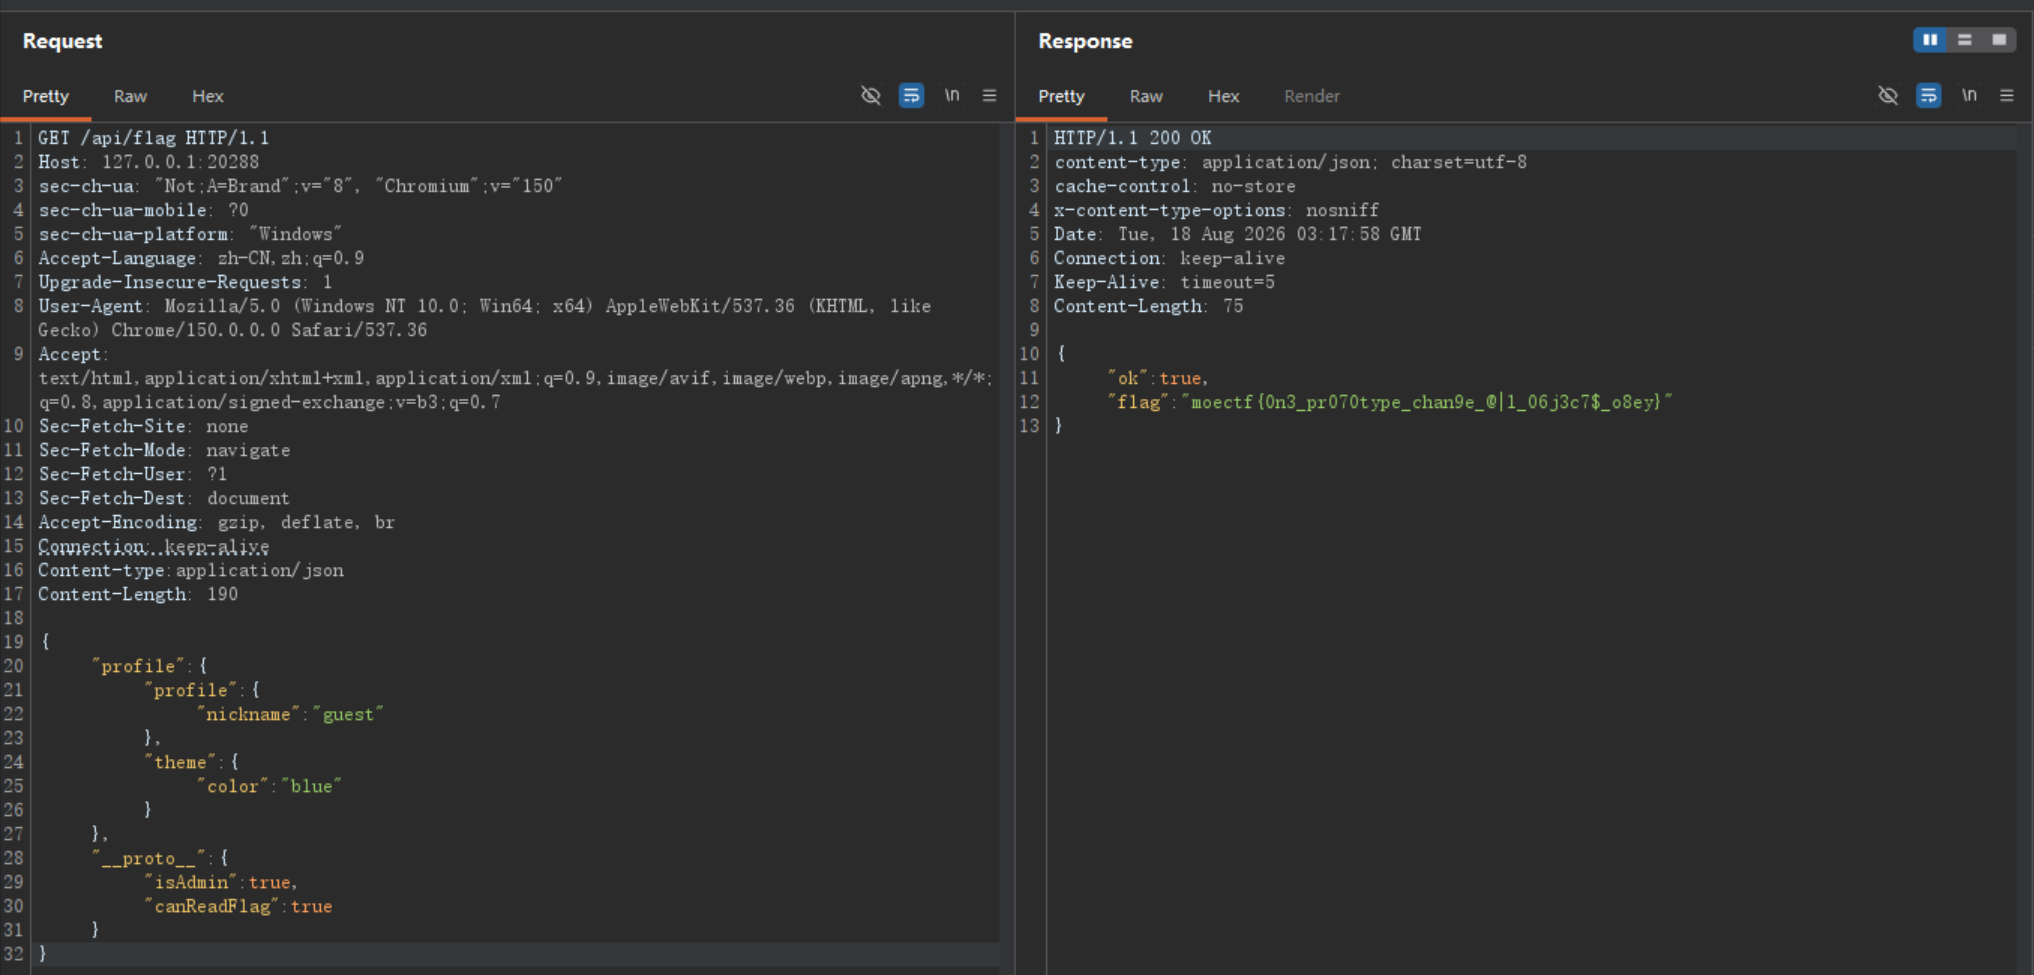
Task: Toggle hide non-printable characters in Request panel
Action: 871,95
